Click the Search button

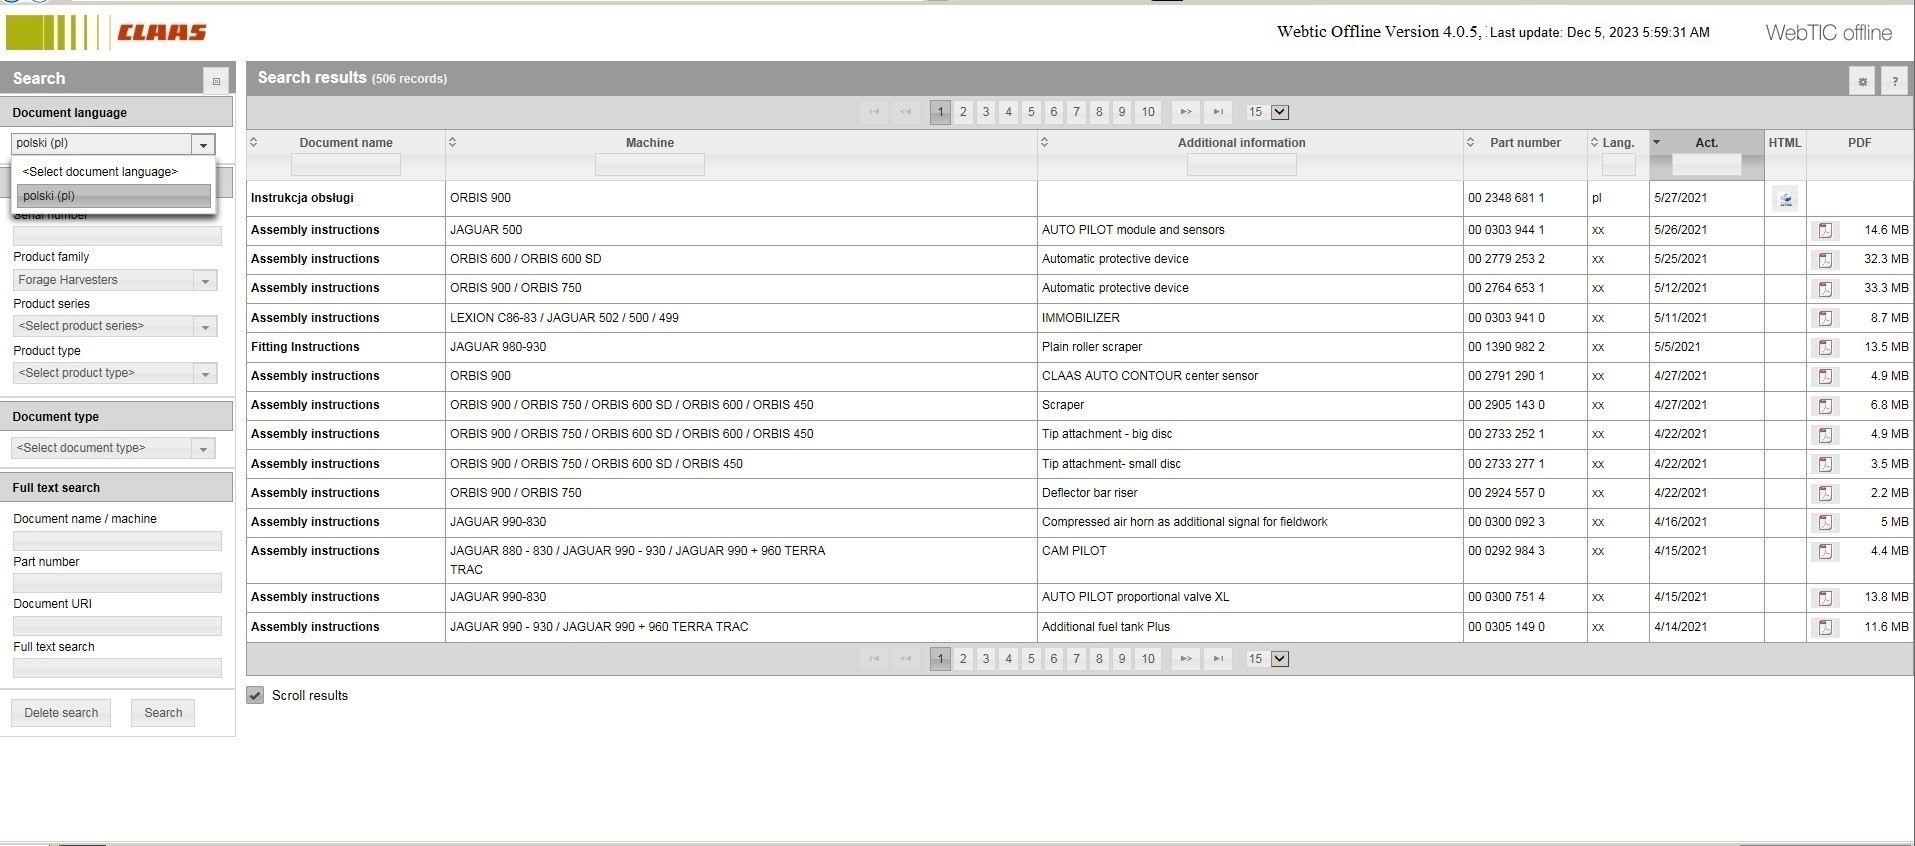(163, 713)
